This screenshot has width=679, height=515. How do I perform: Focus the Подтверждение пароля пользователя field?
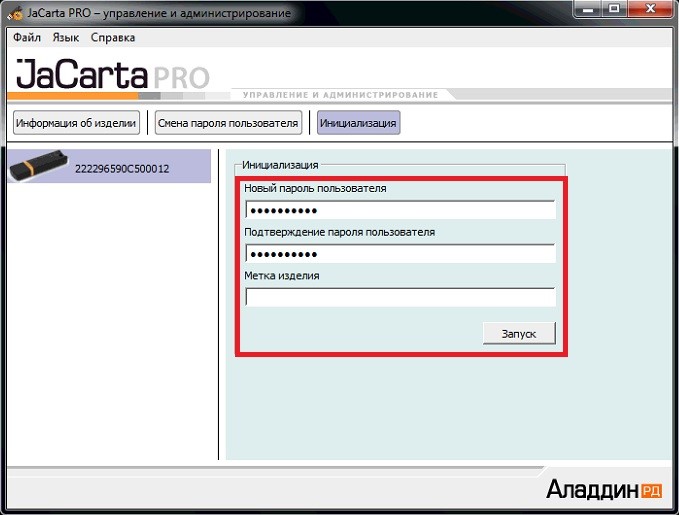coord(400,254)
